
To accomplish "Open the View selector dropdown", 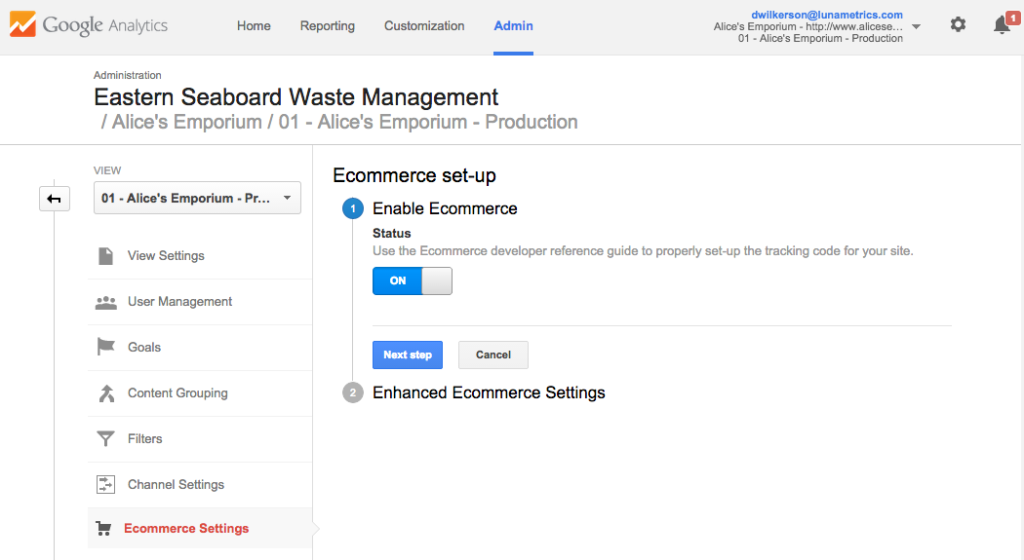I will [x=197, y=198].
